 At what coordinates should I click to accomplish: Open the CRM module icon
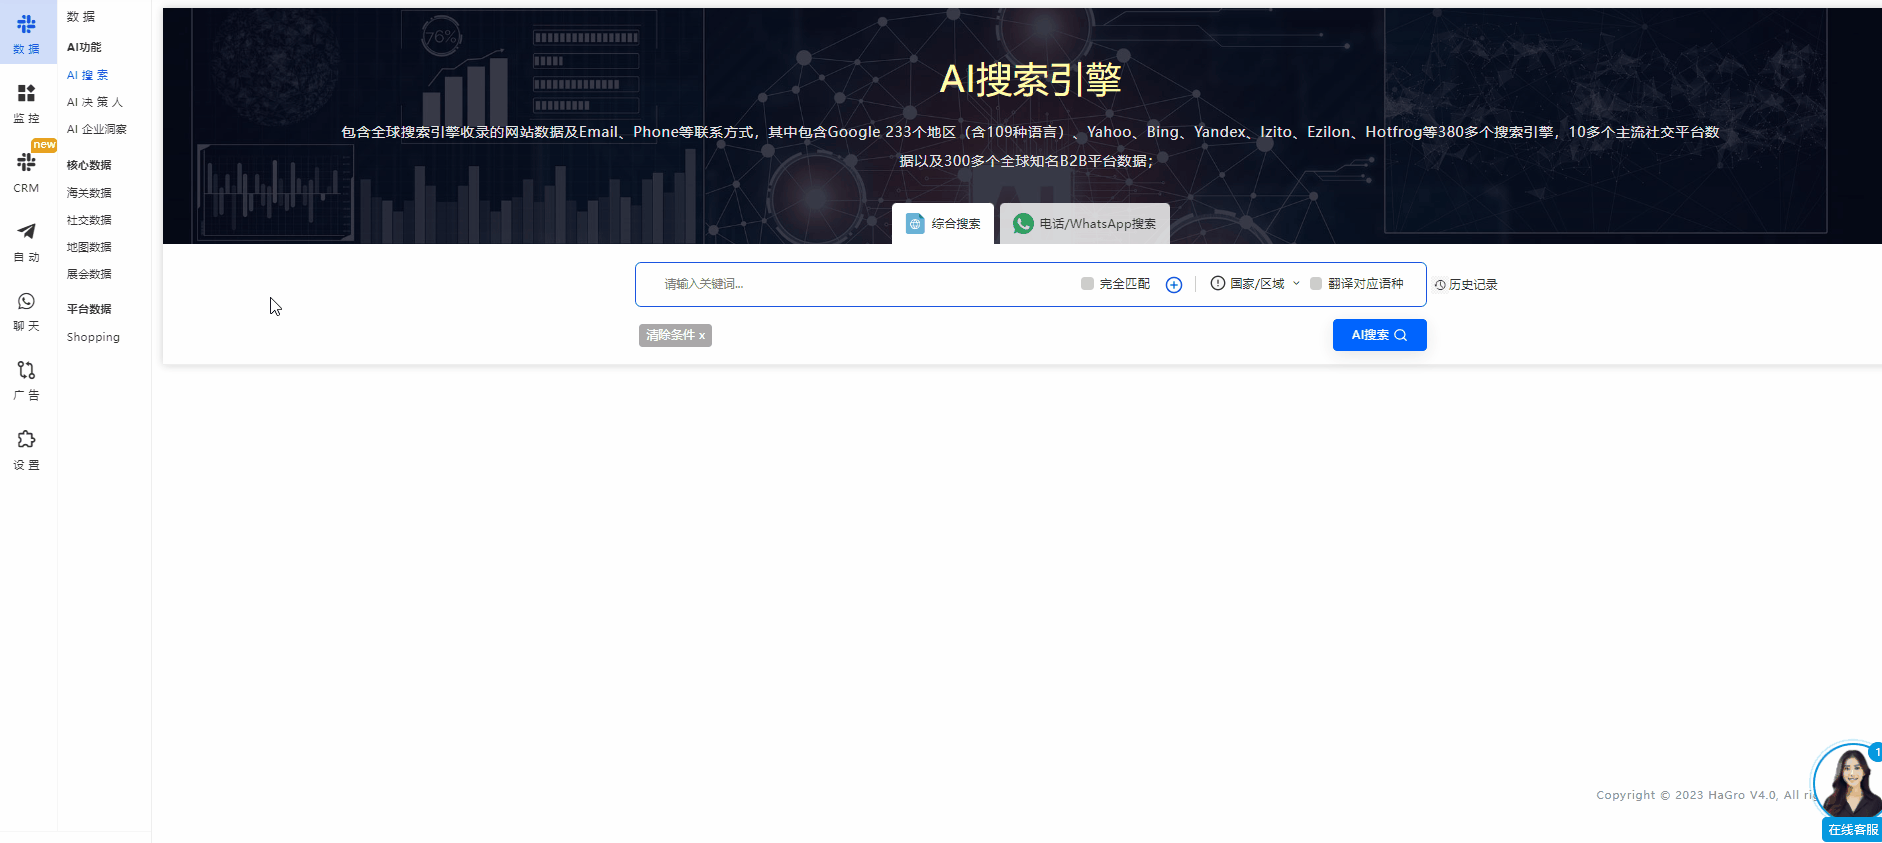pos(27,162)
